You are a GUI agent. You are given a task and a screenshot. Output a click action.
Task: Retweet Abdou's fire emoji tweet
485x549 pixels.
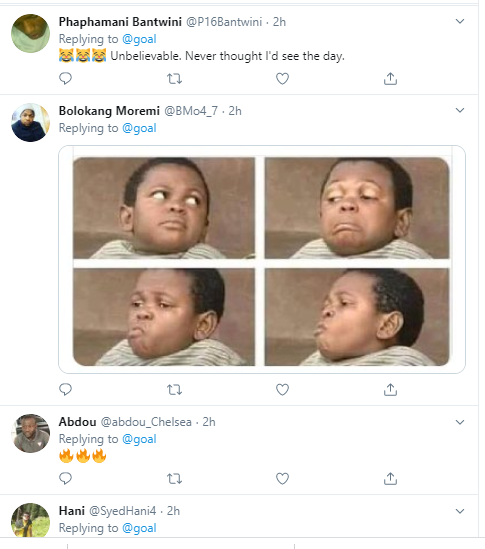pyautogui.click(x=174, y=478)
